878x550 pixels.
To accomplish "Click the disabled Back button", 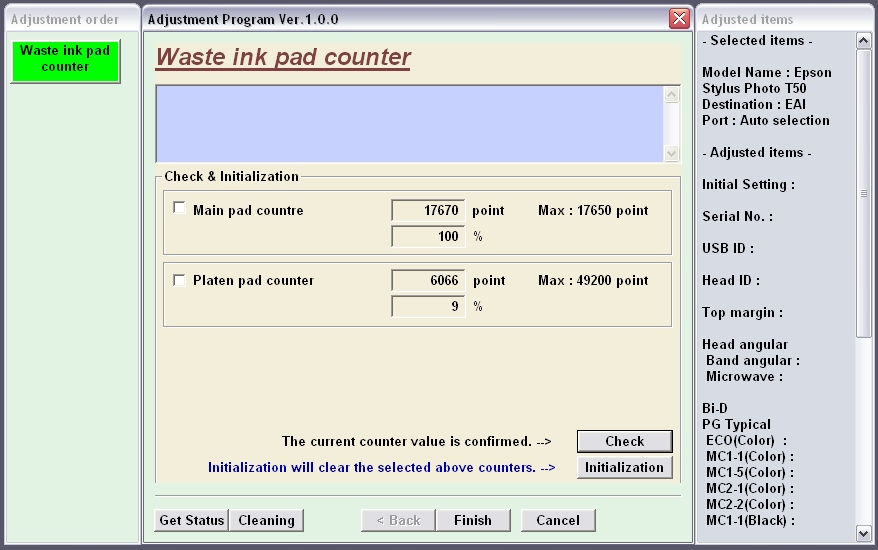I will pos(398,520).
